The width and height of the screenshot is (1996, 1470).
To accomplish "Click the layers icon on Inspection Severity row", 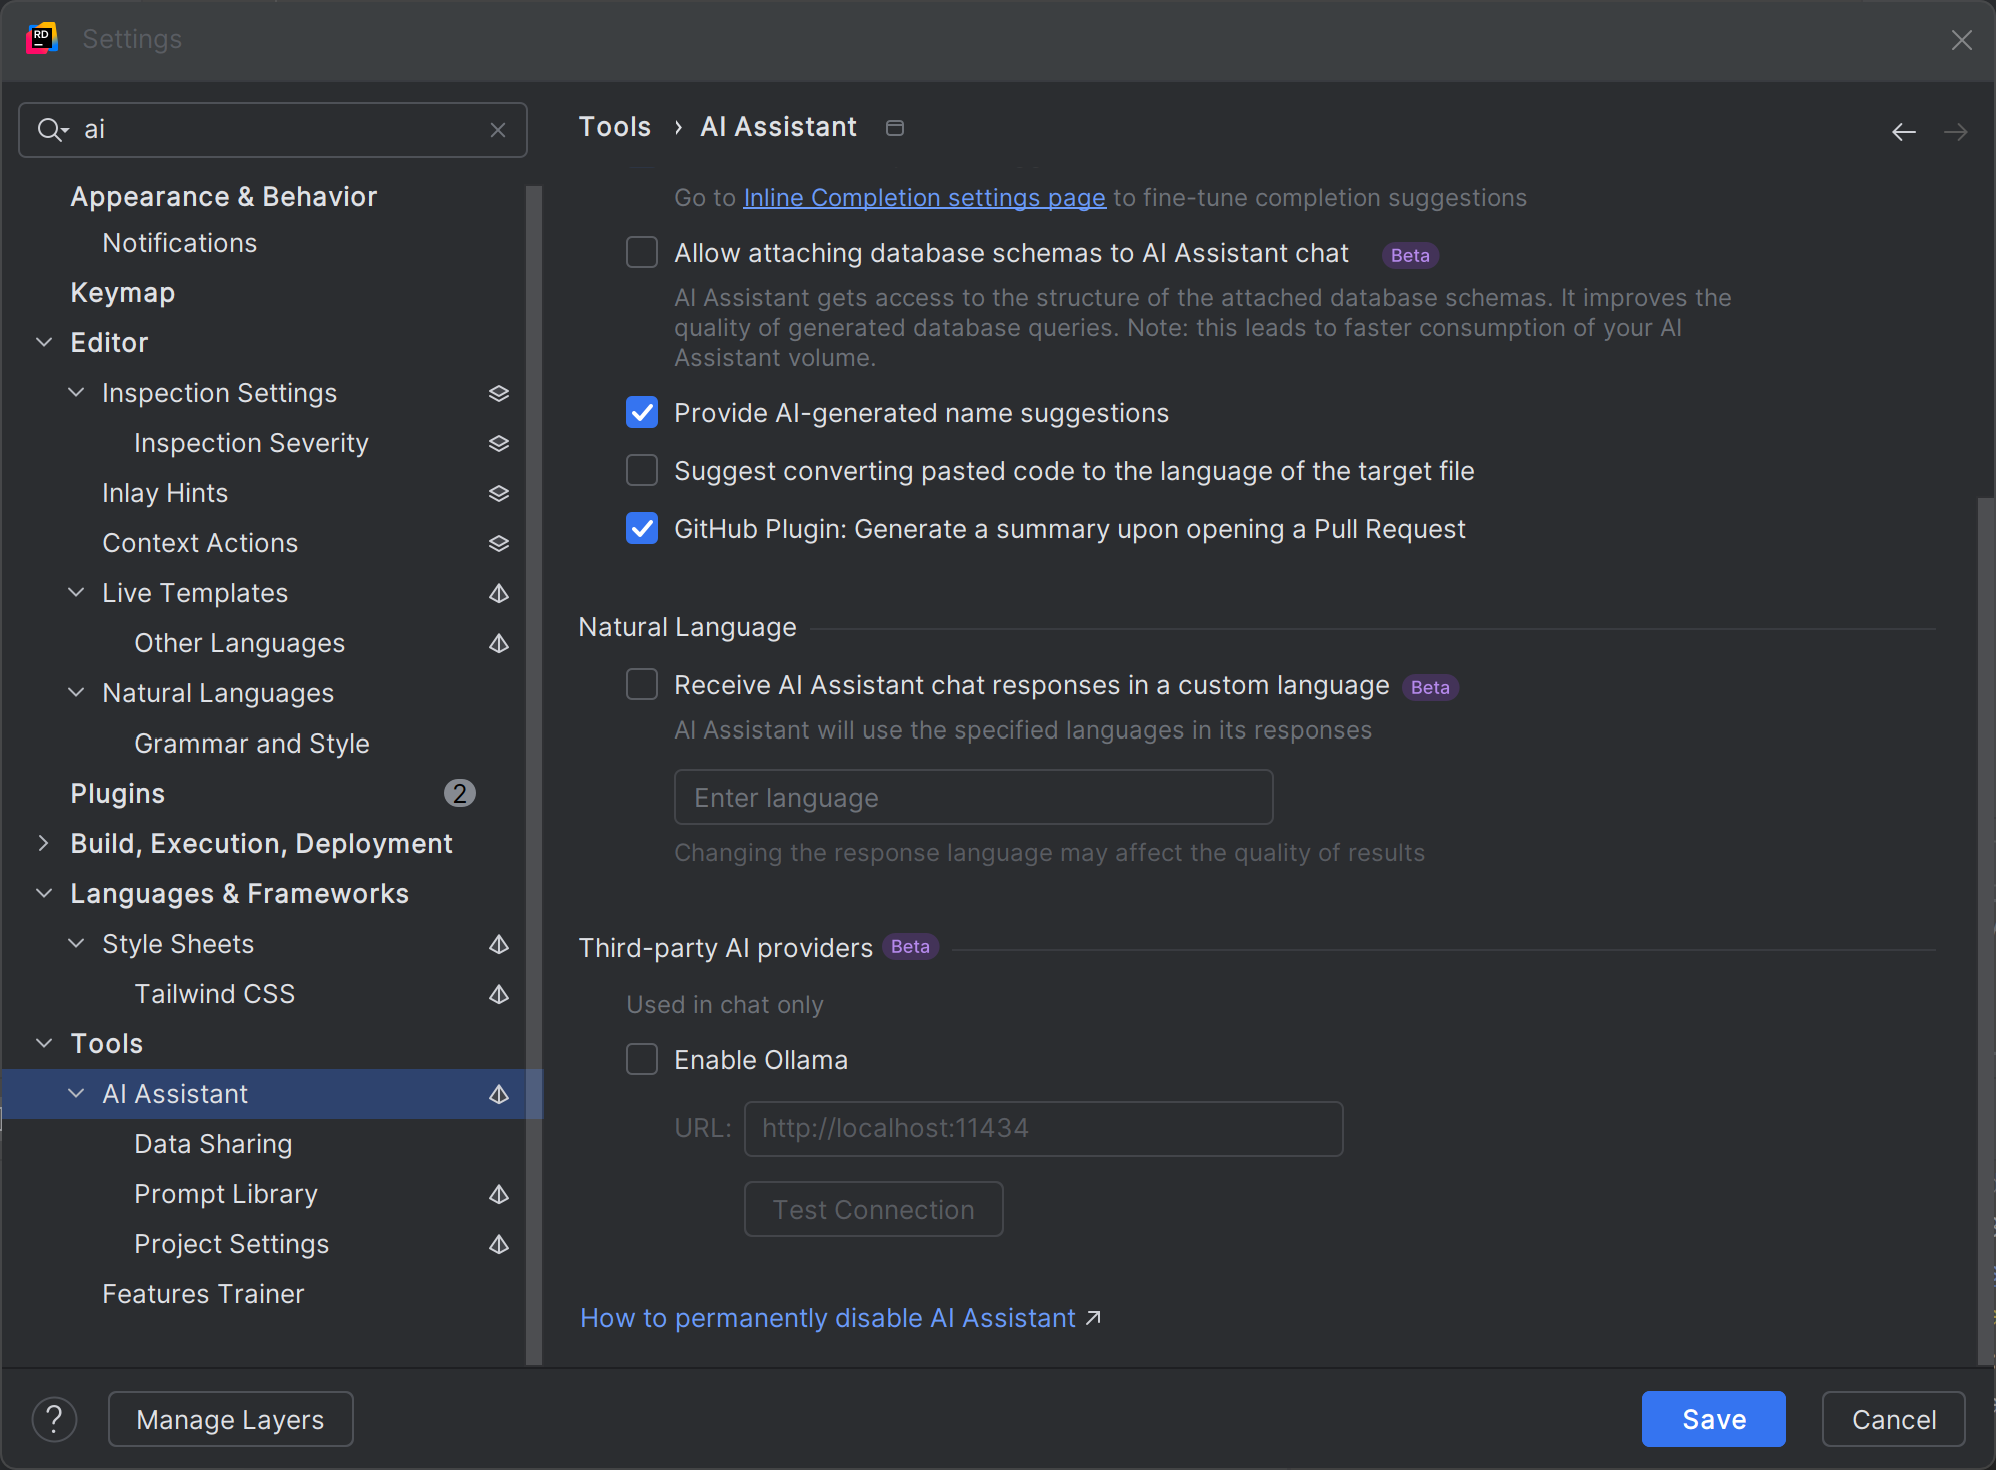I will pos(499,443).
